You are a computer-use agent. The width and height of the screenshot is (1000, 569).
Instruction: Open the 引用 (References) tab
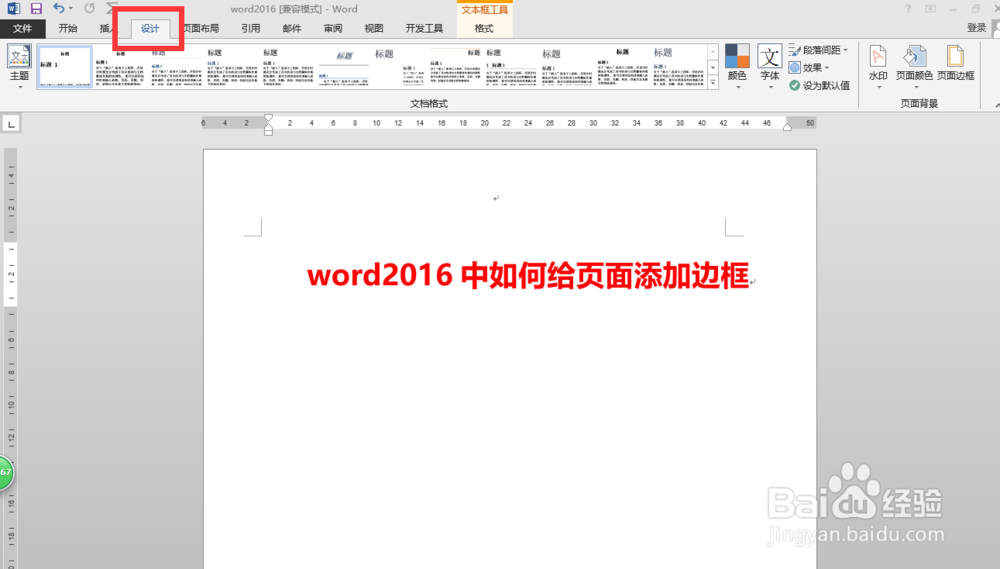coord(251,28)
